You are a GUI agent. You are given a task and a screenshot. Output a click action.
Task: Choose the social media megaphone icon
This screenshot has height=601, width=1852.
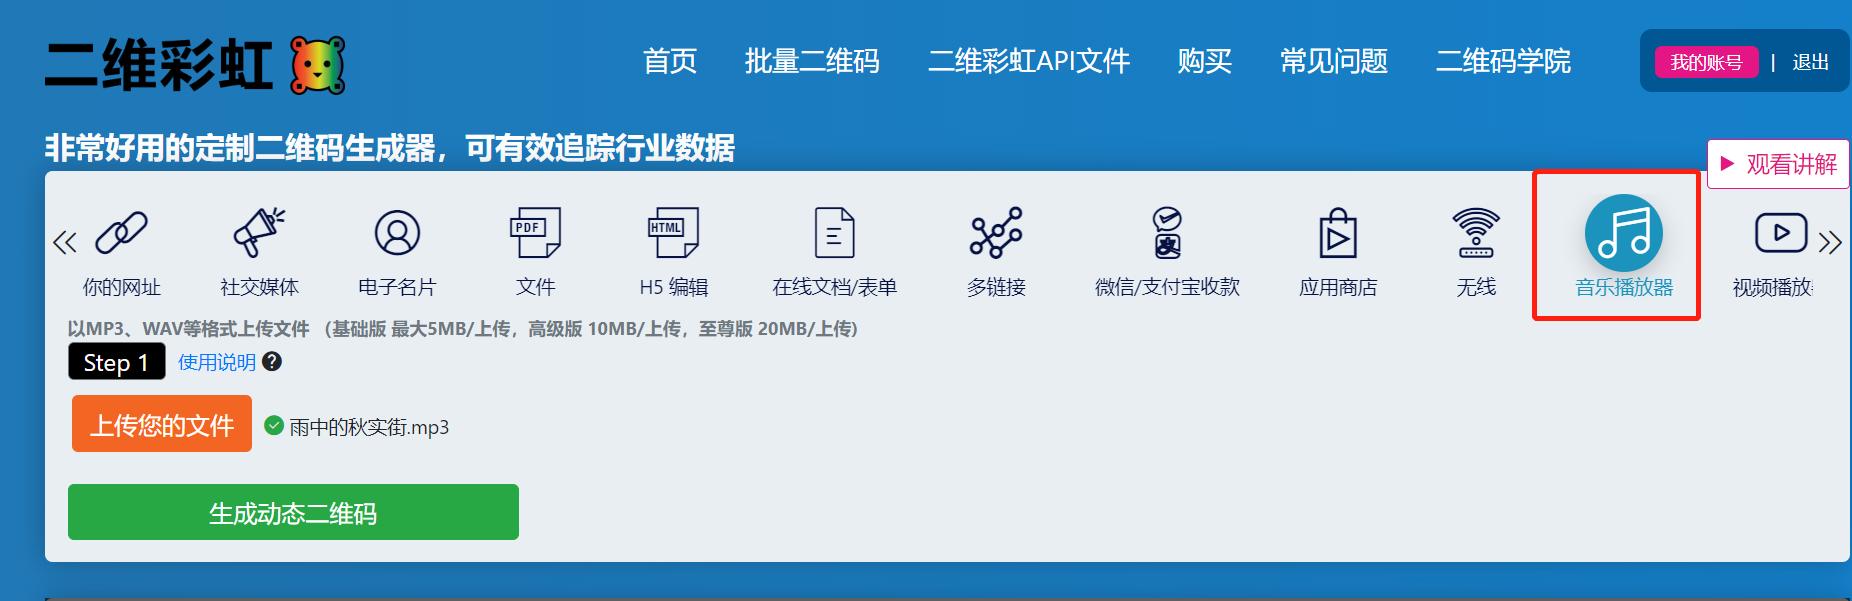[x=259, y=235]
